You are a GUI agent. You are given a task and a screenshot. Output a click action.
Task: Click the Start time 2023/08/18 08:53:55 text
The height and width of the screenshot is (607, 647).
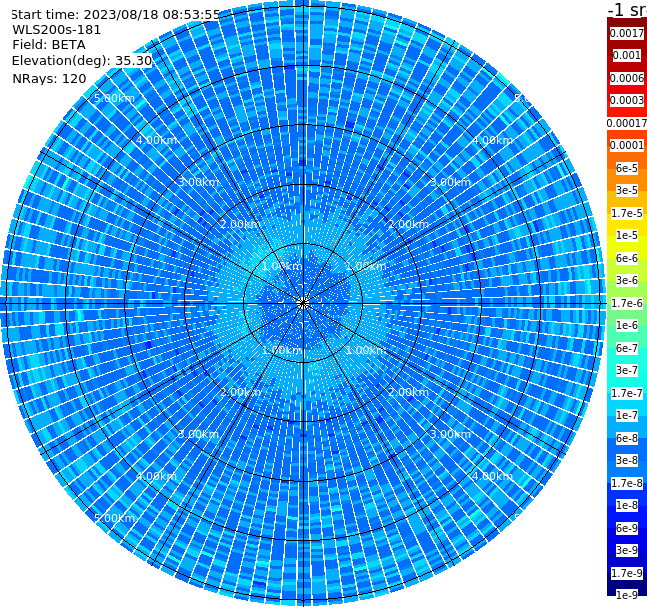point(115,15)
